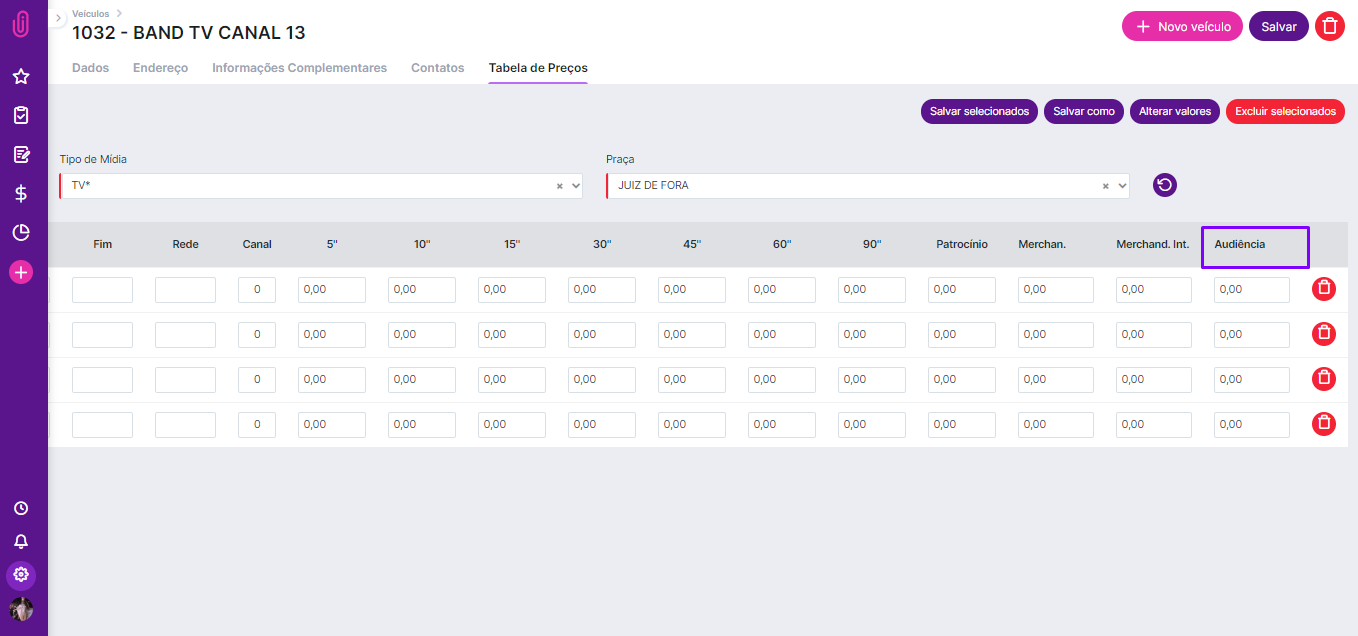
Task: Click the Audiência field in fourth row
Action: tap(1252, 425)
